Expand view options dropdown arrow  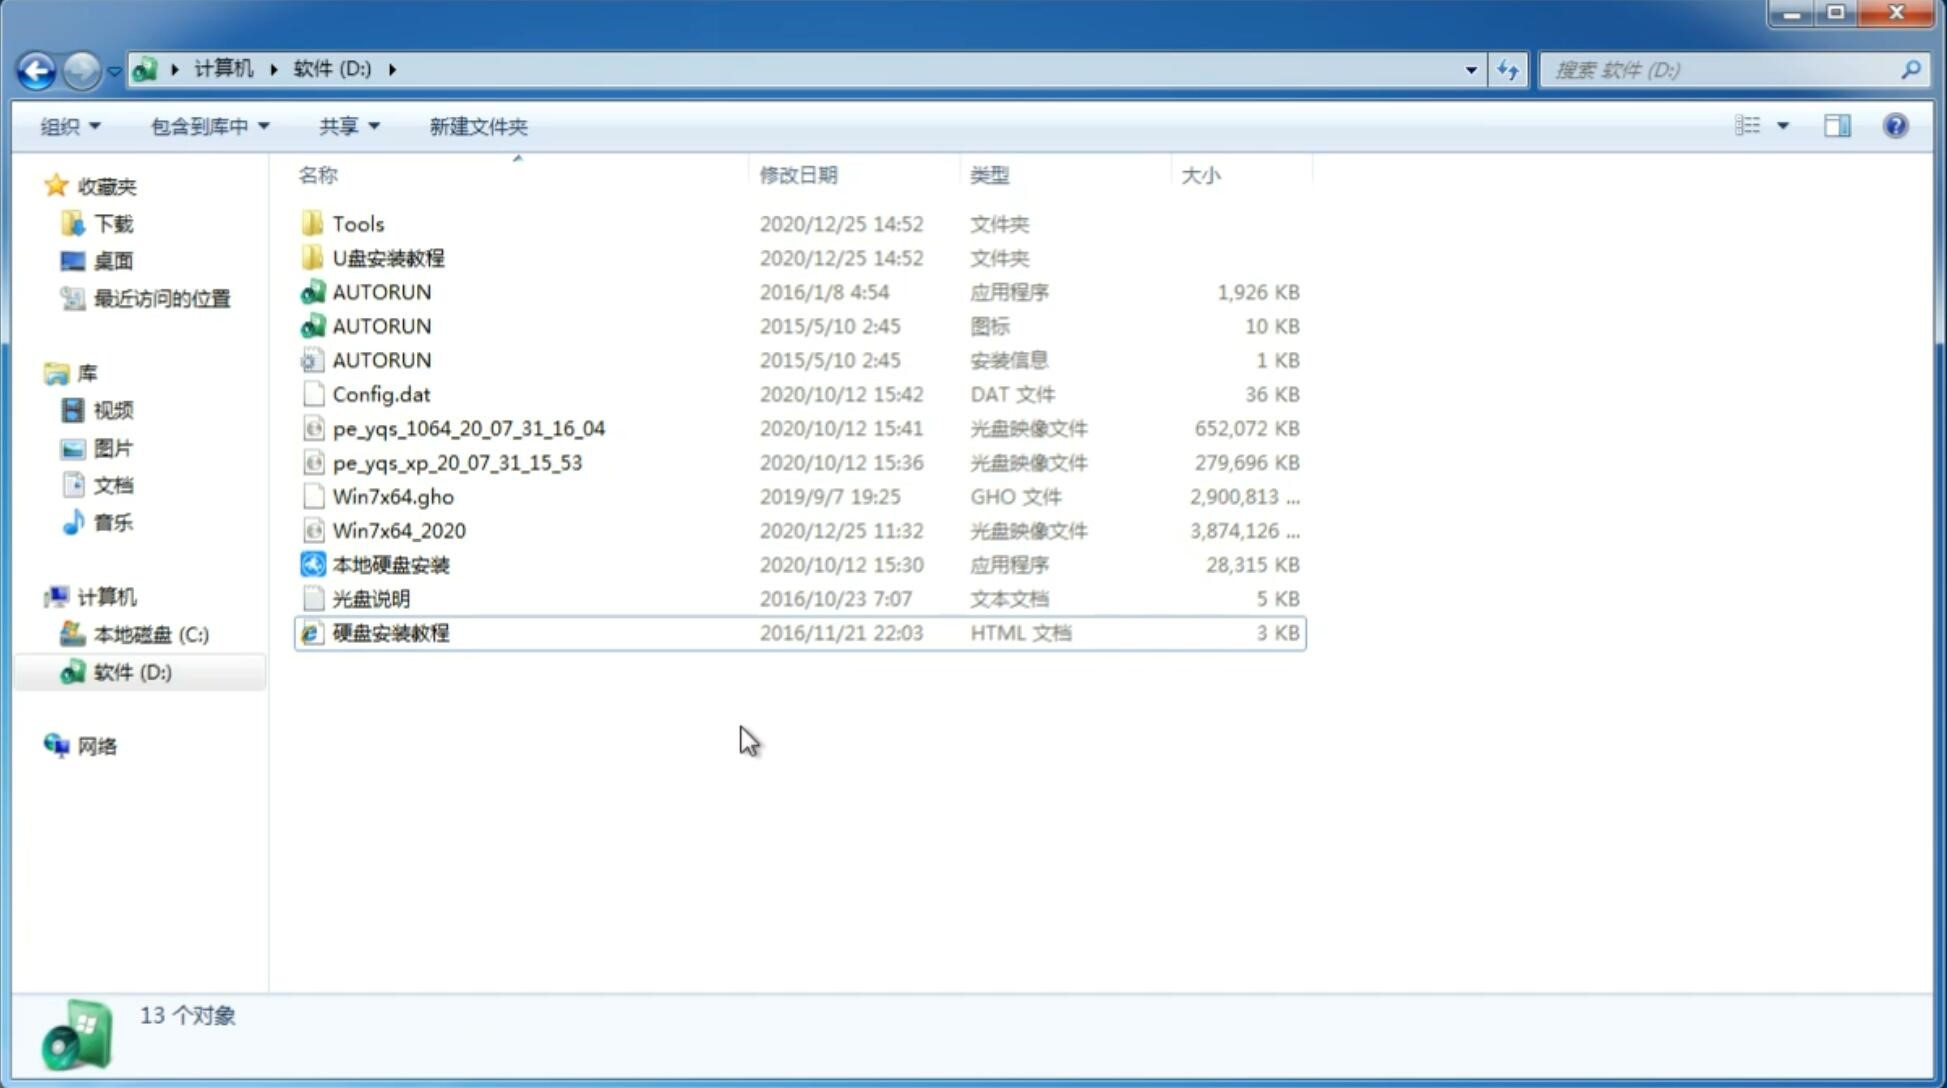click(1783, 126)
